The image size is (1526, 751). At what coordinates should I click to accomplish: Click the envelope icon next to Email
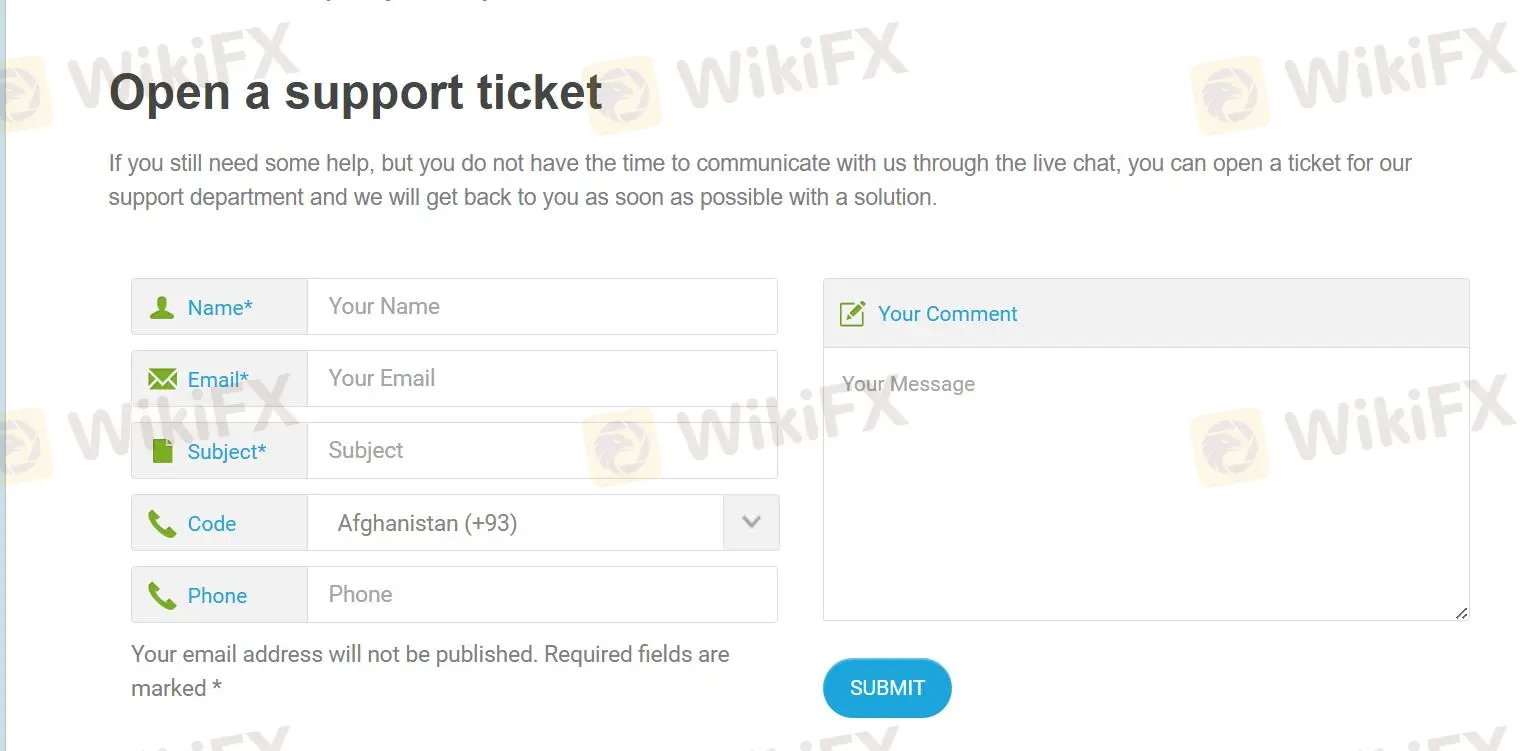[x=162, y=378]
